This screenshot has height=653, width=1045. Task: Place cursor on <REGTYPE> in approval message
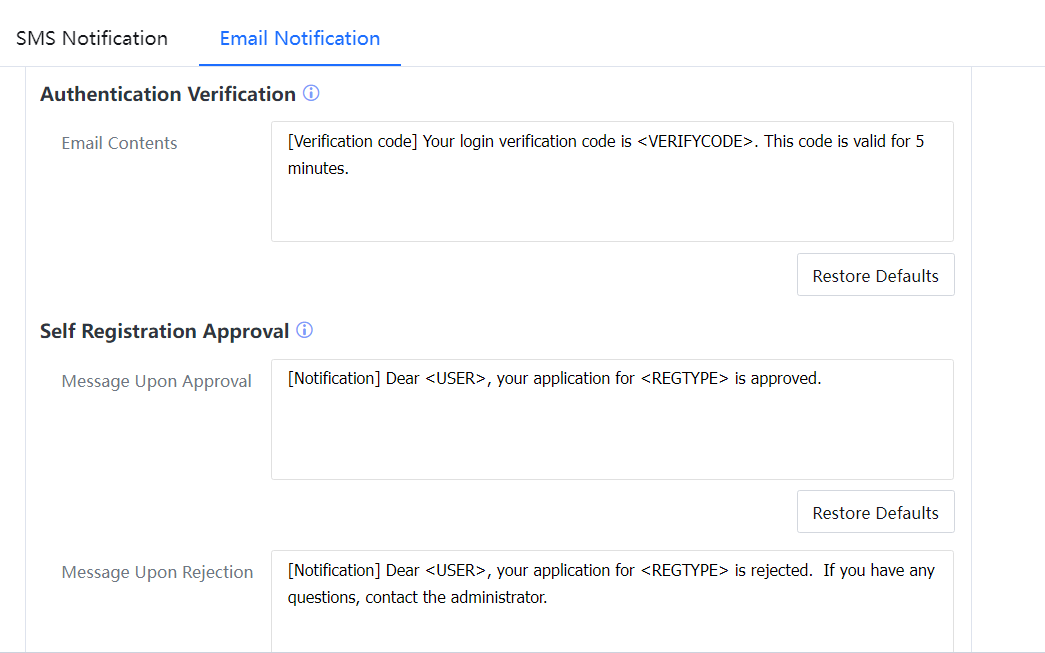click(684, 379)
